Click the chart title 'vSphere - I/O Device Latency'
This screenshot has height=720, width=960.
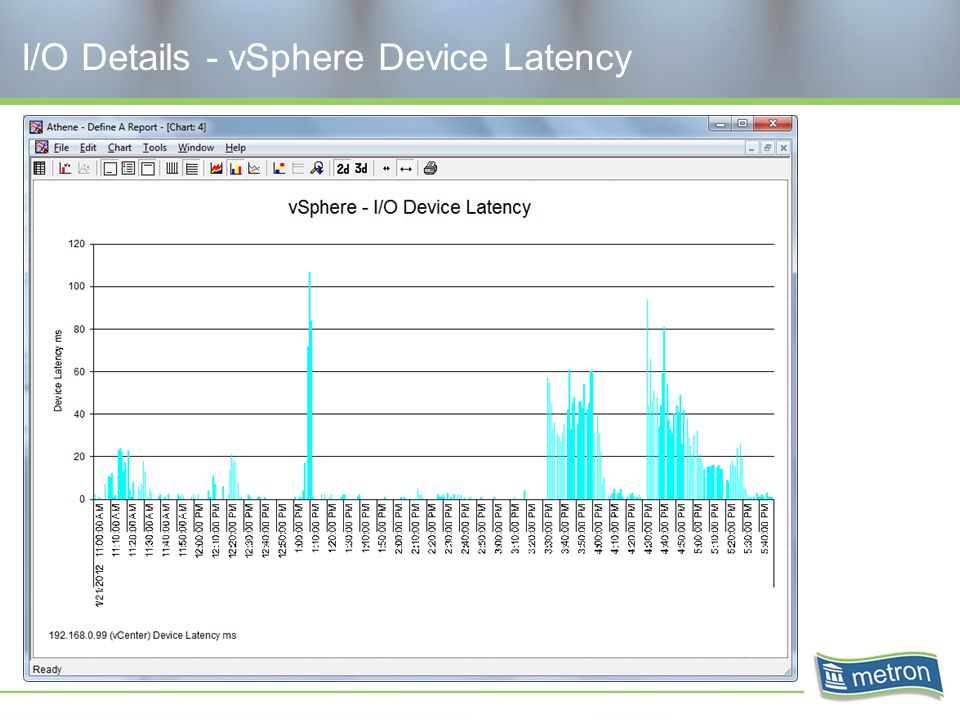(x=410, y=208)
